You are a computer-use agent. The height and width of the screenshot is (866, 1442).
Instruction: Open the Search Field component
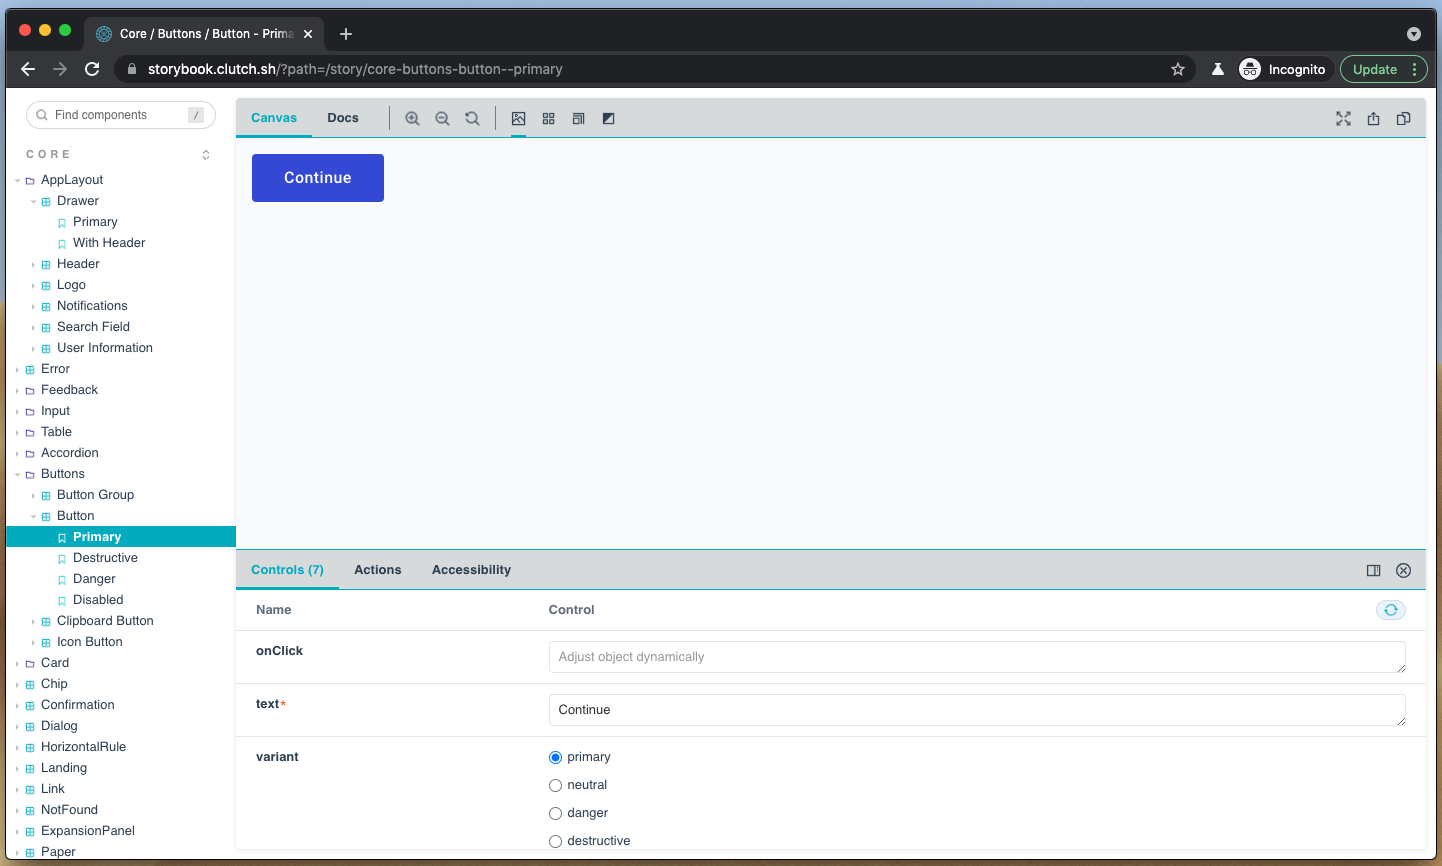(x=93, y=327)
